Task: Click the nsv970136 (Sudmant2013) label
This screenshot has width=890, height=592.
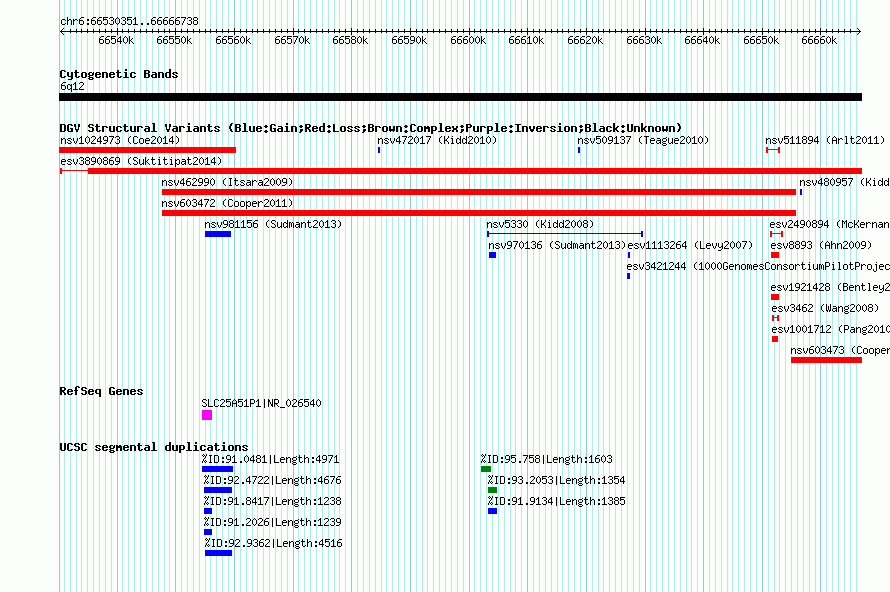Action: pyautogui.click(x=557, y=245)
